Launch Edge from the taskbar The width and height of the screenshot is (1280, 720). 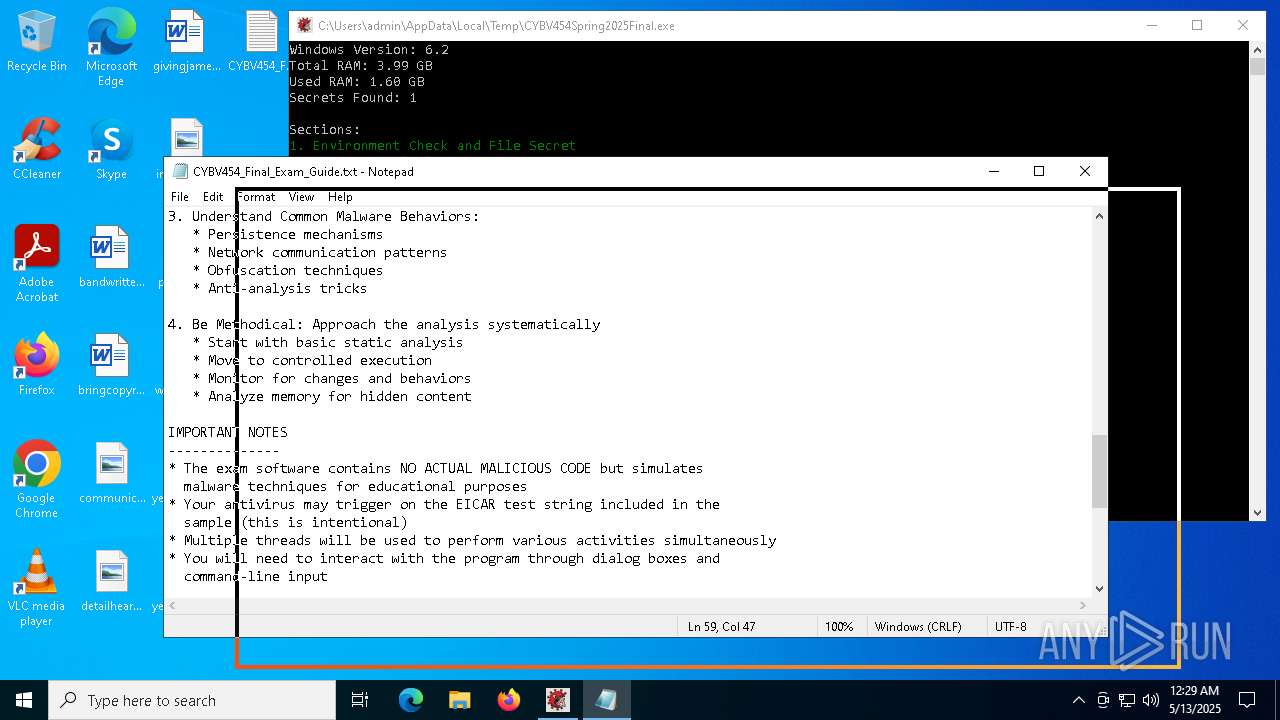point(411,700)
